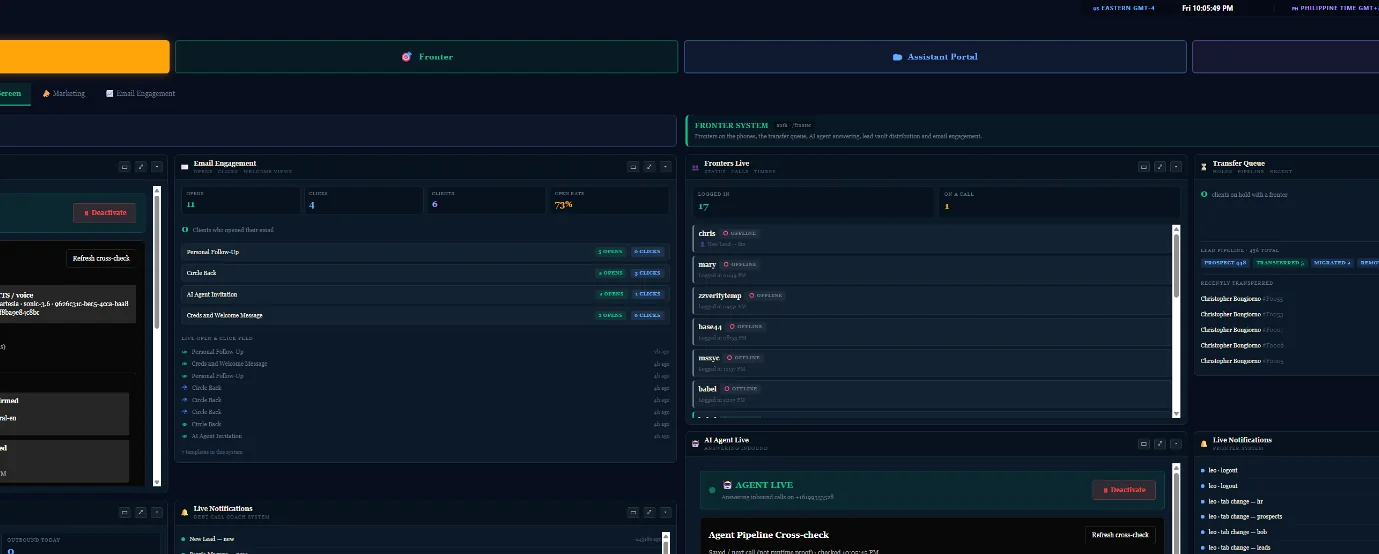Viewport: 1379px width, 554px height.
Task: Click the Assistant Portal folder icon
Action: 897,57
